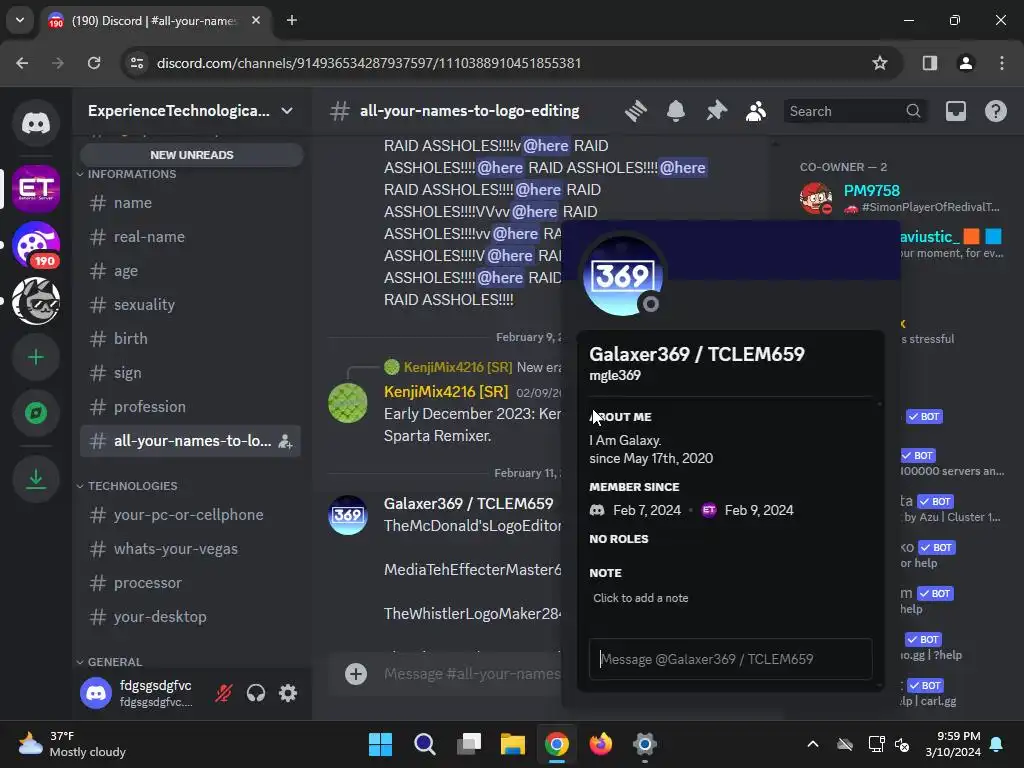The width and height of the screenshot is (1024, 768).
Task: Click the Download Apps icon
Action: [36, 479]
